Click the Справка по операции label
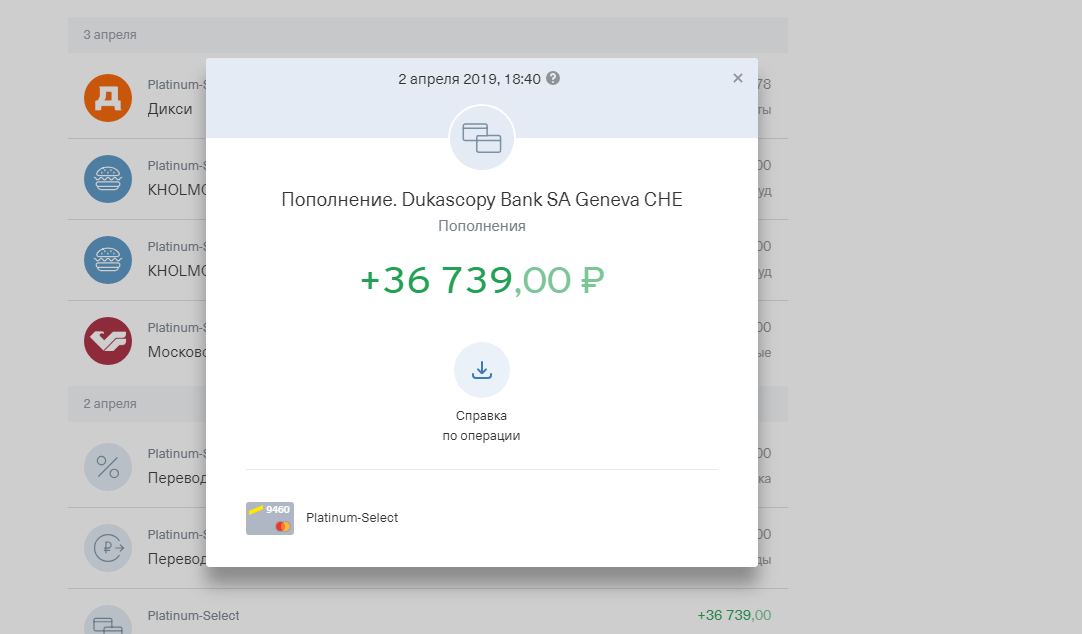 [482, 426]
